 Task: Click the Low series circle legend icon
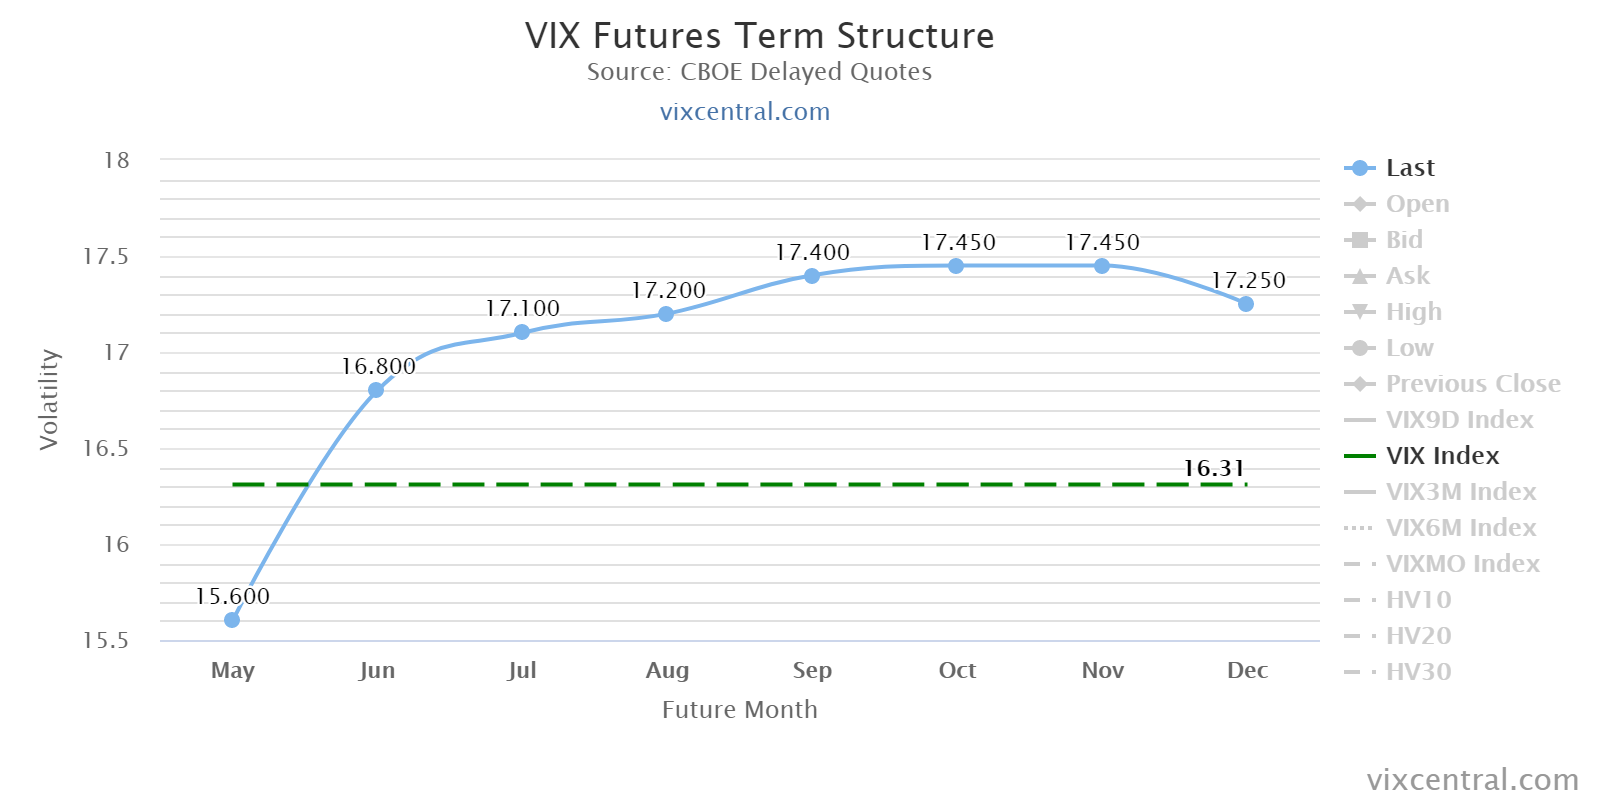coord(1359,348)
